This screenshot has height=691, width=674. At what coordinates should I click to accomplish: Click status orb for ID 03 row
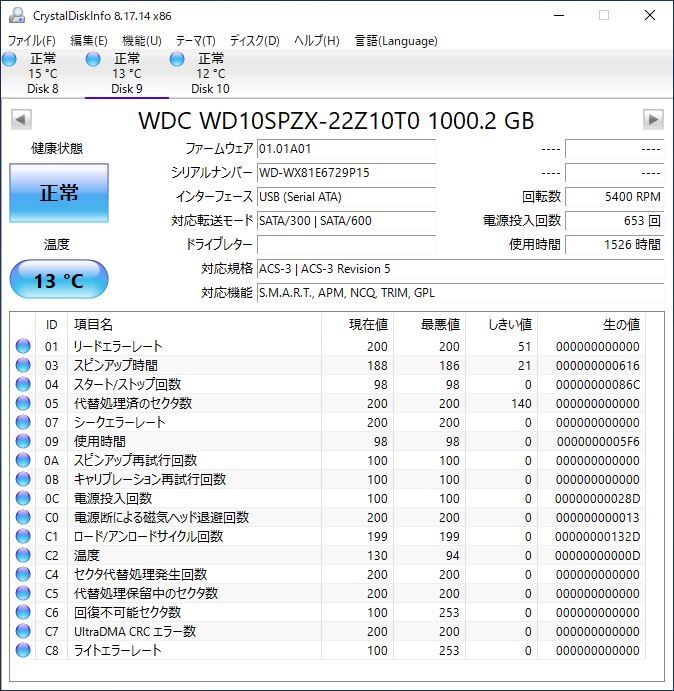(x=23, y=365)
